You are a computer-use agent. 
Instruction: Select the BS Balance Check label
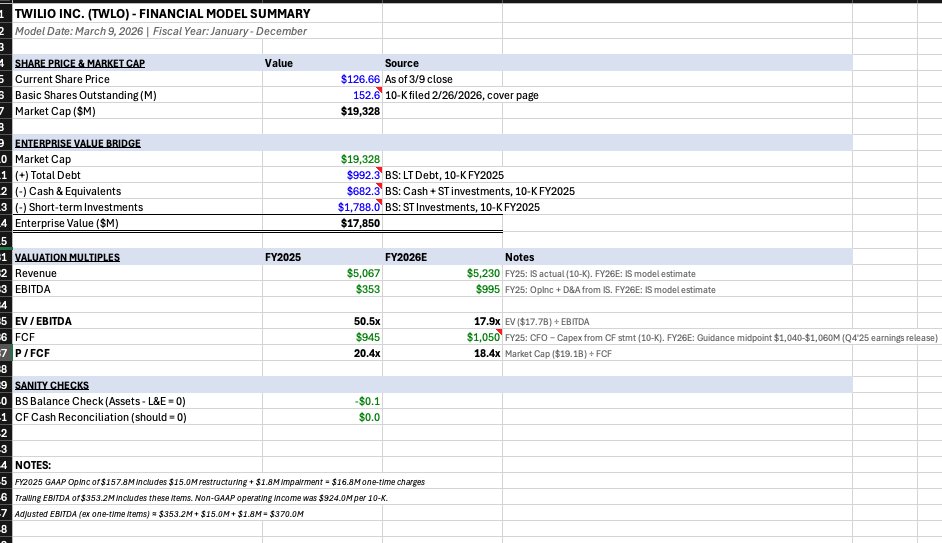(100, 401)
